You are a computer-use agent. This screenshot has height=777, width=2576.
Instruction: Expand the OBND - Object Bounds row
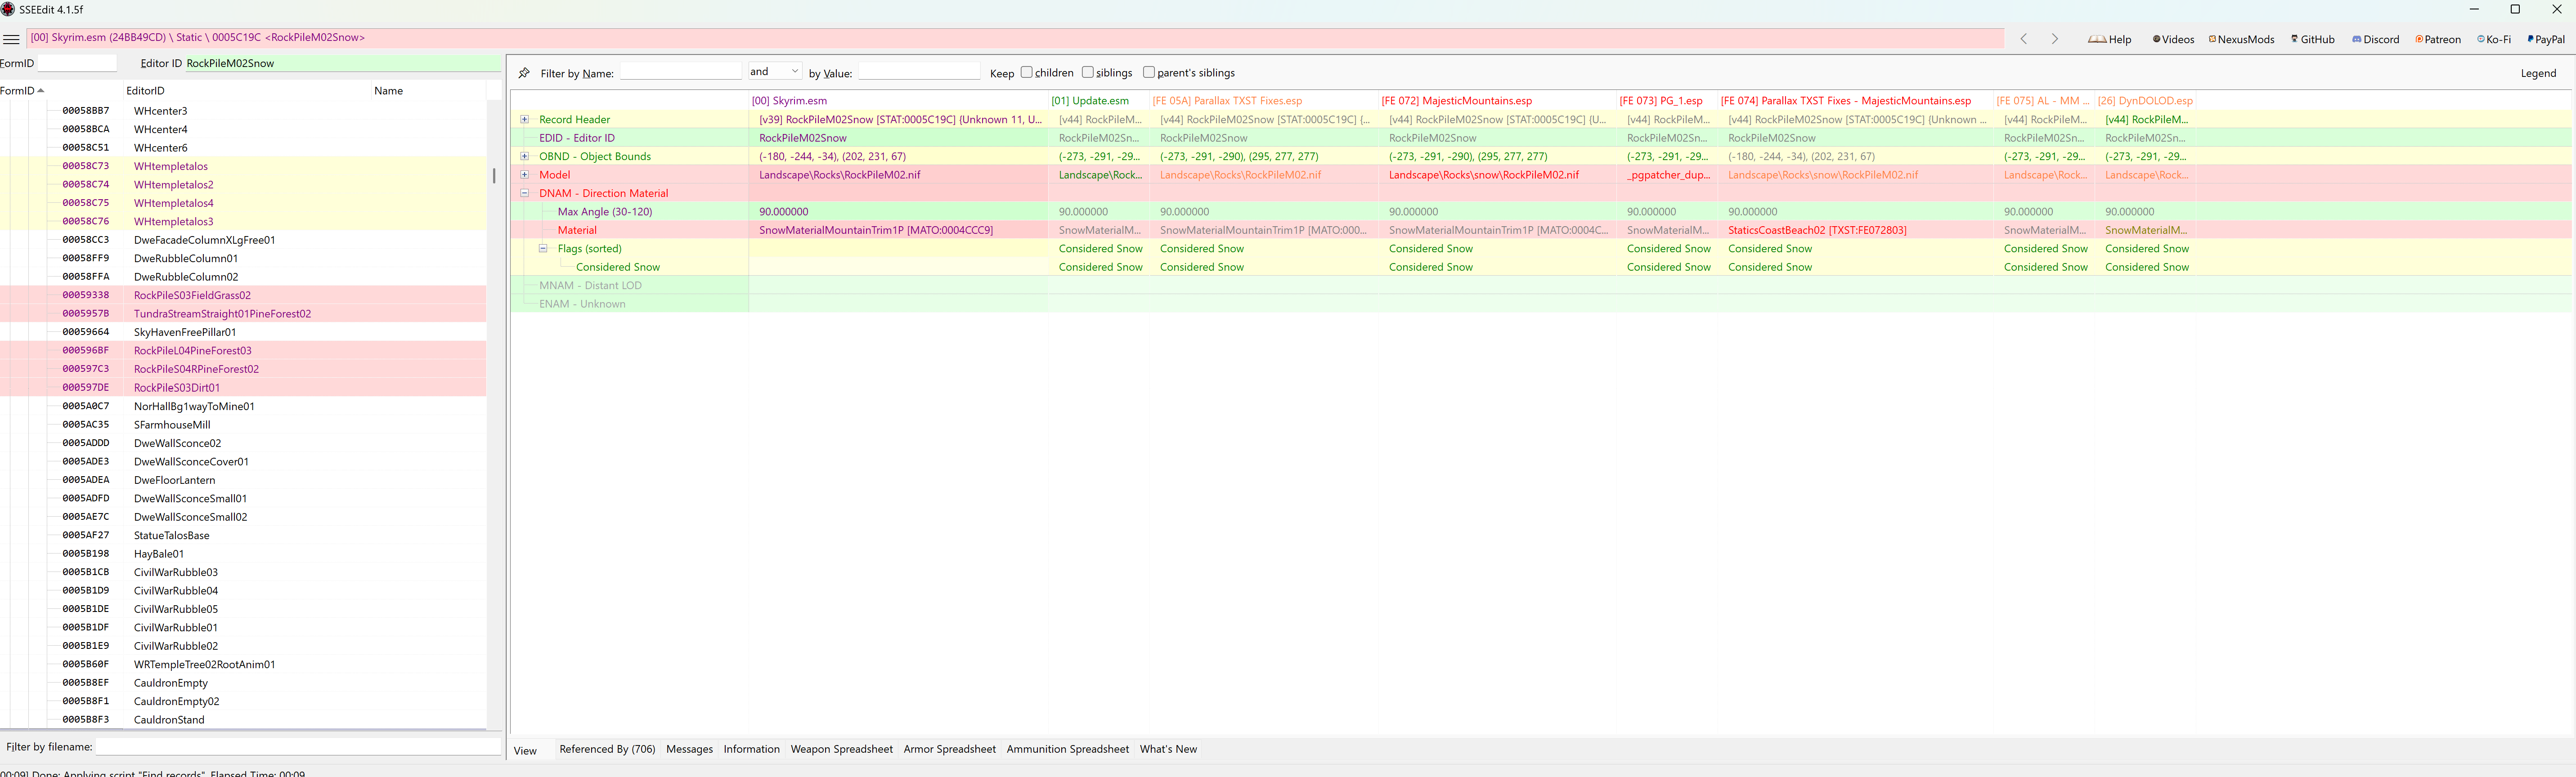click(524, 156)
